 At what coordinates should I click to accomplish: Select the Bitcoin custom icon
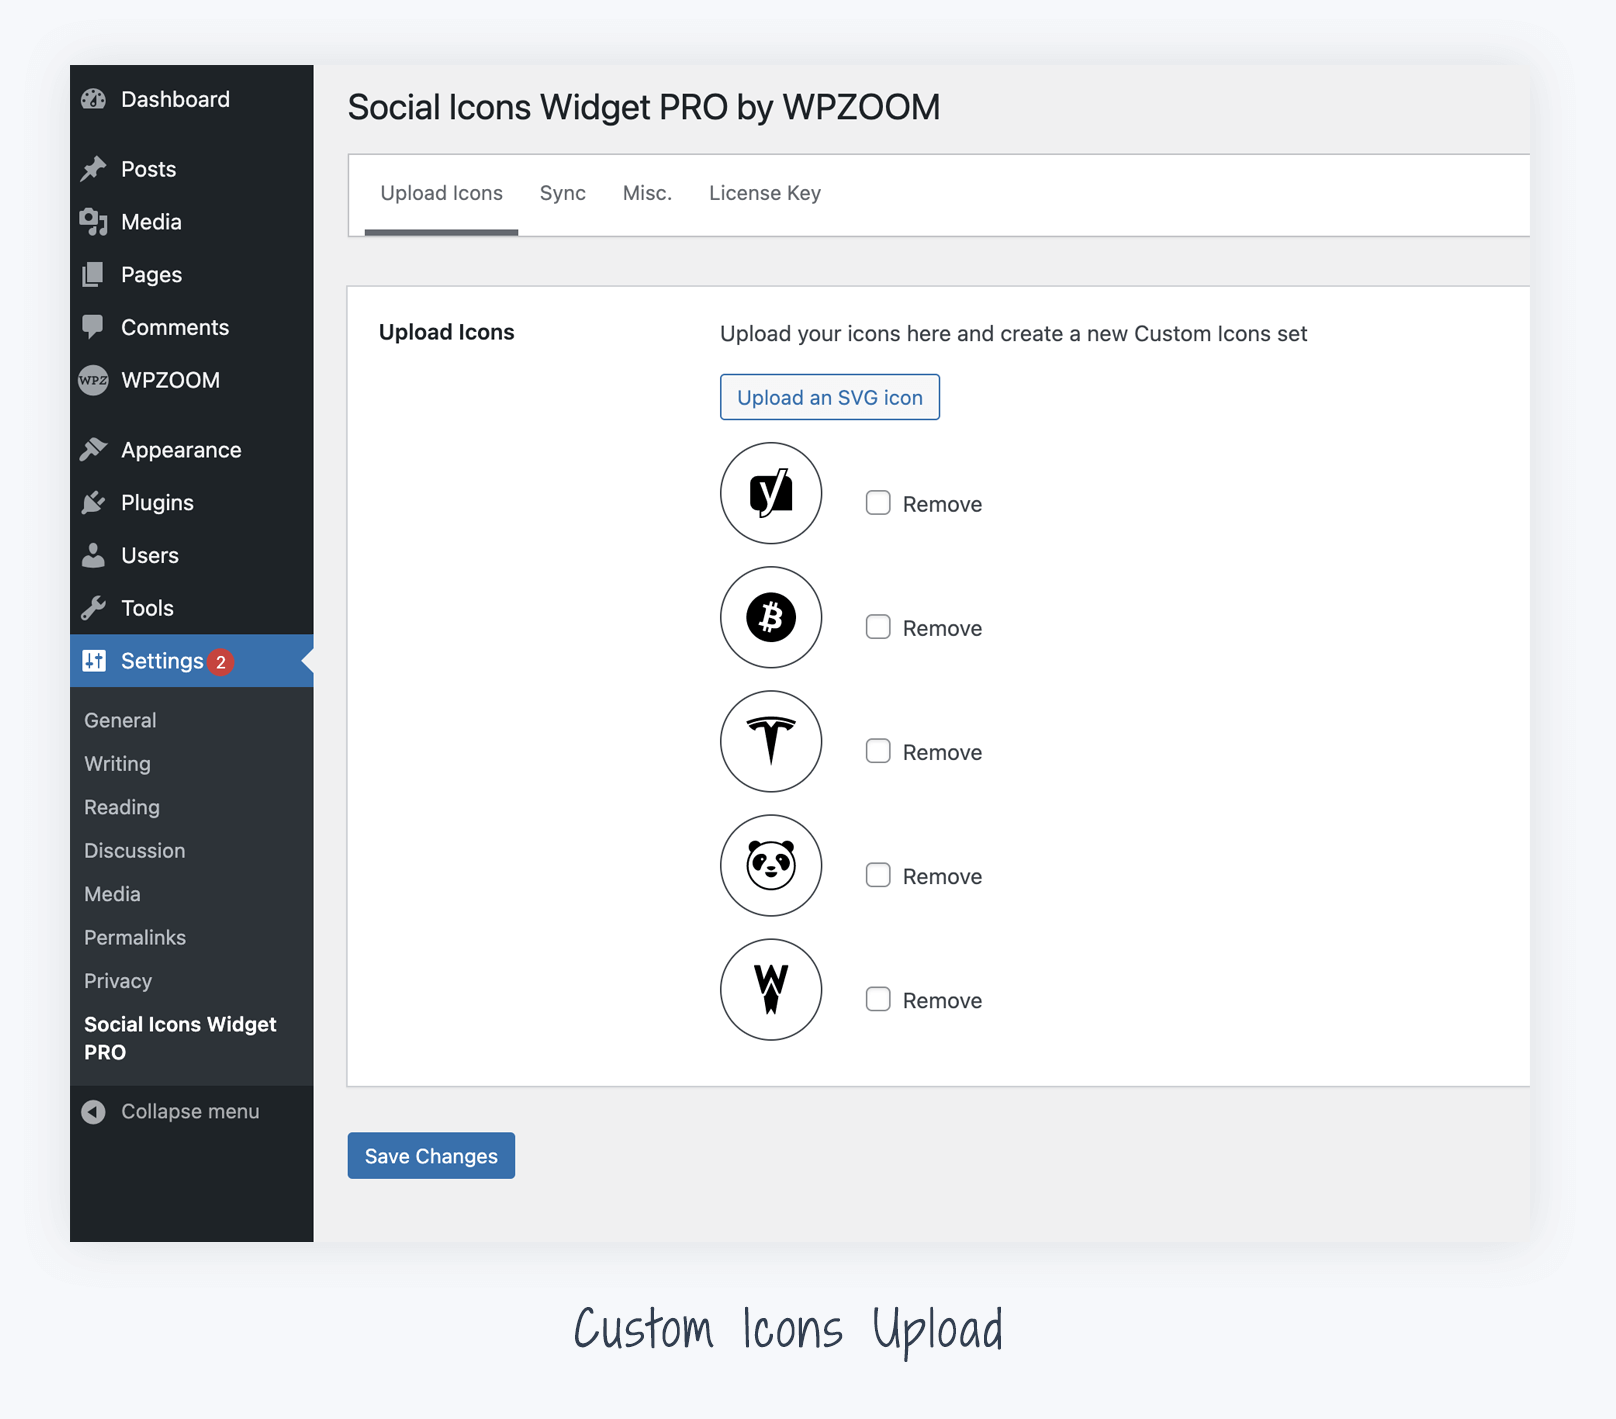[771, 617]
